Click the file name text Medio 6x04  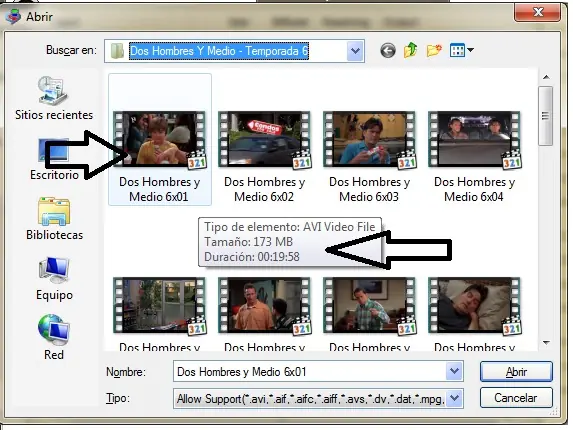pos(474,197)
